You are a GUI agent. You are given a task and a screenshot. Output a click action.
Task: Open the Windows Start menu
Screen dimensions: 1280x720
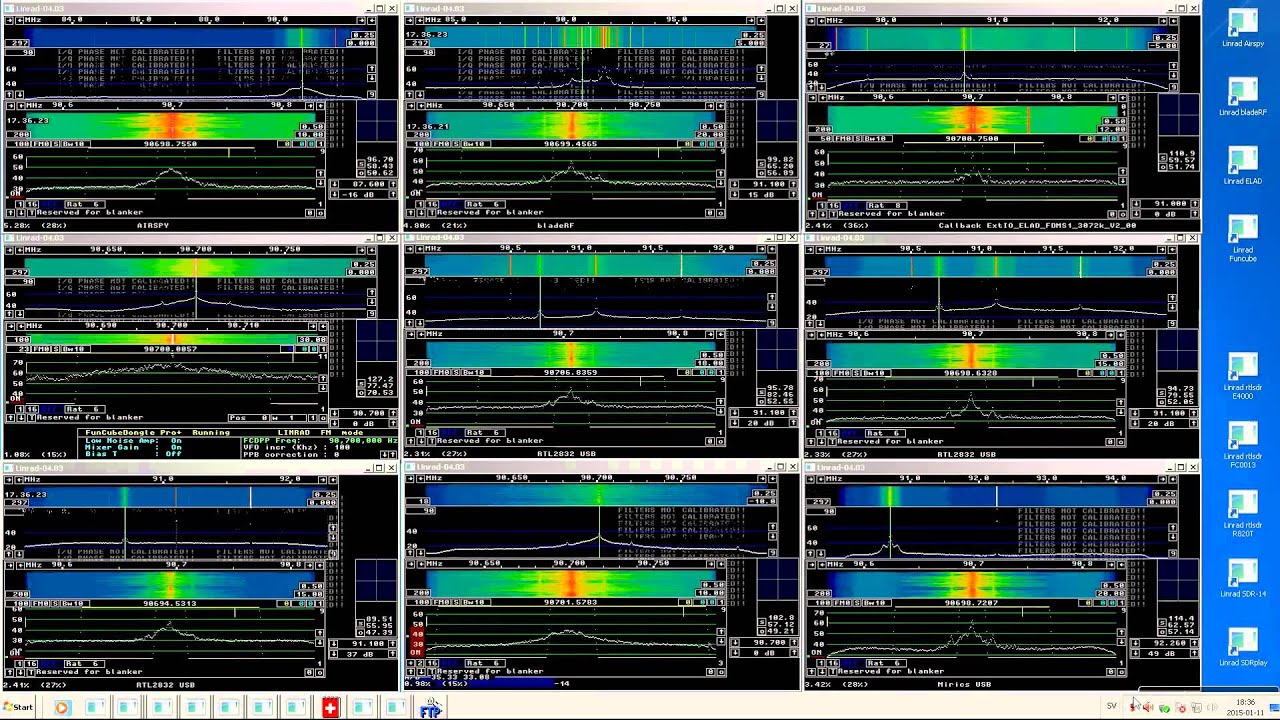point(18,708)
